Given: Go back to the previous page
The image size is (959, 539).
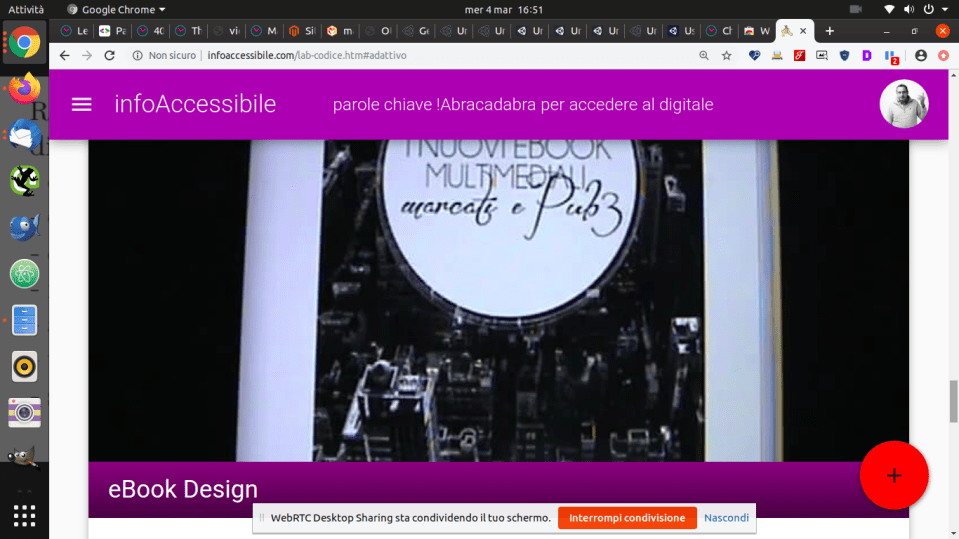Looking at the screenshot, I should pos(65,56).
